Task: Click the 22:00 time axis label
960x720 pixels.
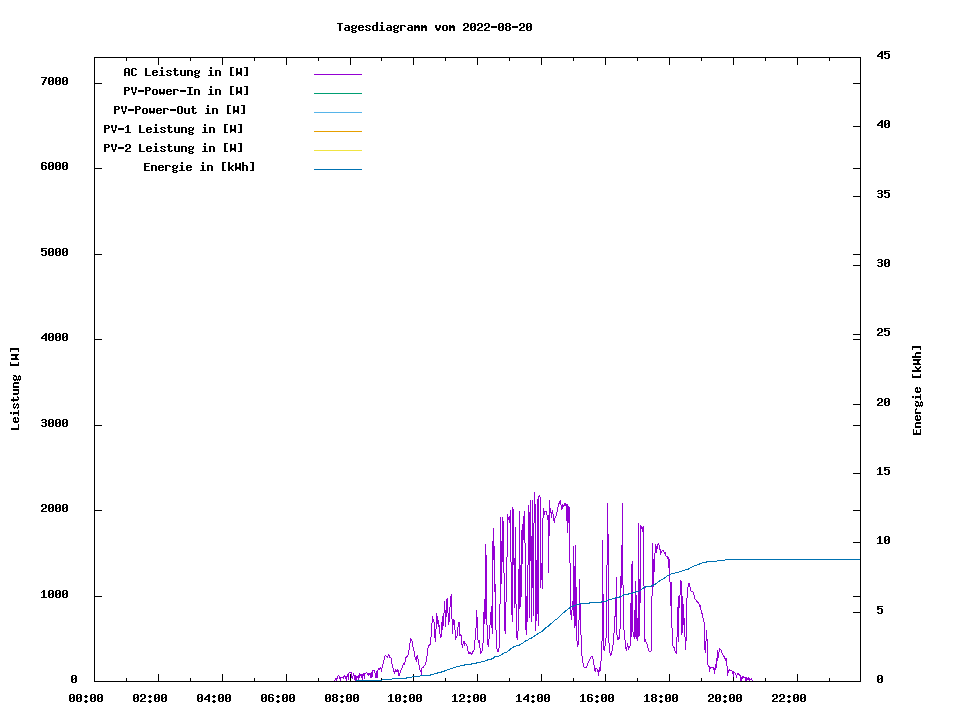Action: 789,698
